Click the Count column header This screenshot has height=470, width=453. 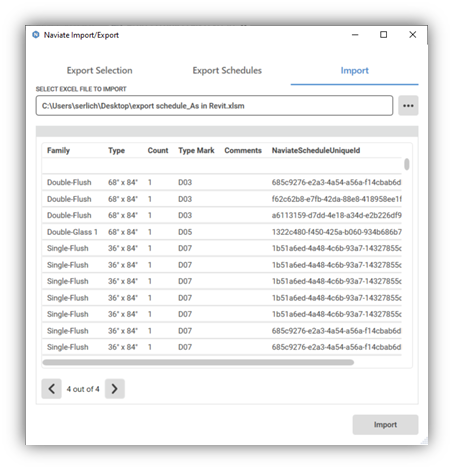(158, 150)
